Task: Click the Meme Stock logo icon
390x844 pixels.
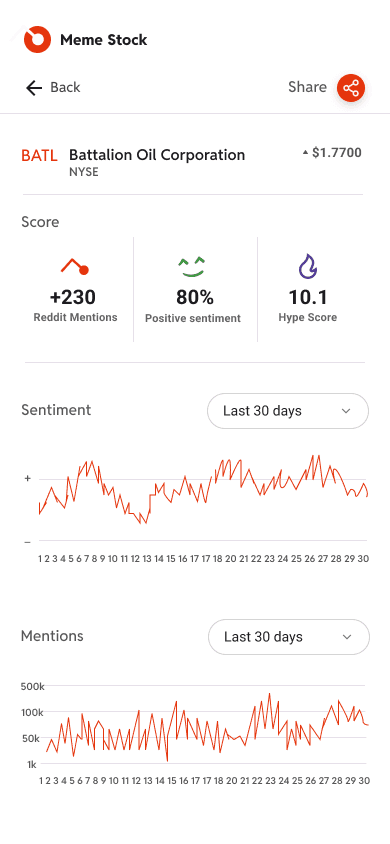Action: tap(38, 39)
